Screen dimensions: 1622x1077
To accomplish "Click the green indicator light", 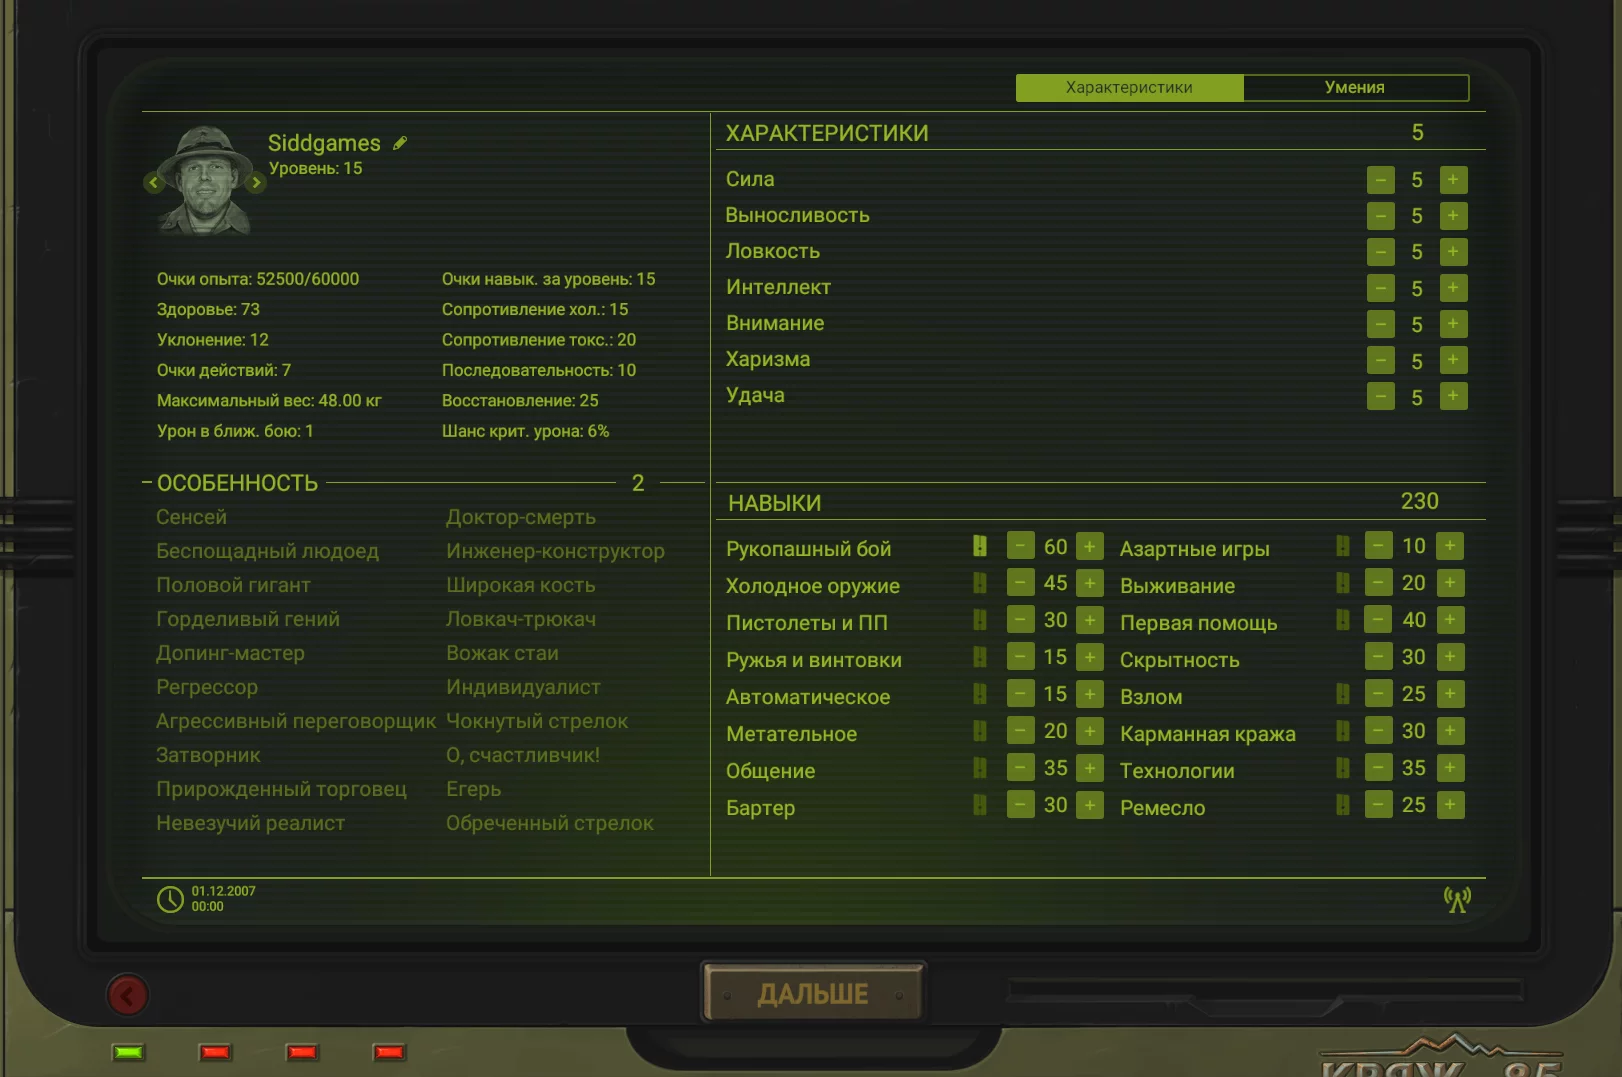I will (x=129, y=1052).
